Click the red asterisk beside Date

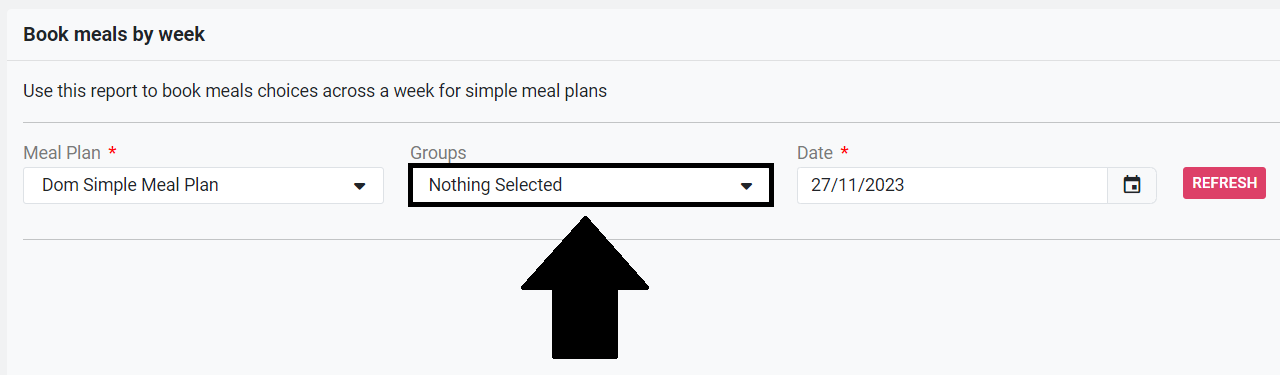click(x=845, y=152)
